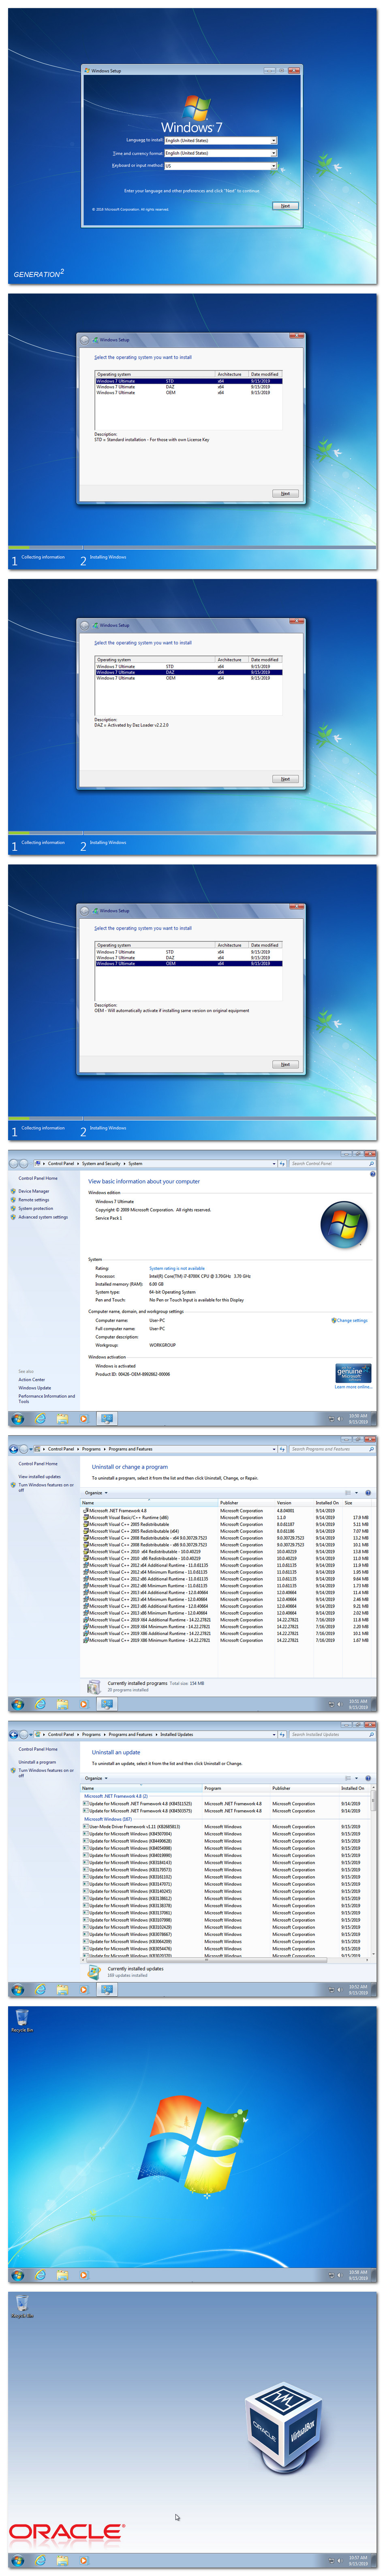Open Language to install dropdown in Windows Setup

pos(220,140)
